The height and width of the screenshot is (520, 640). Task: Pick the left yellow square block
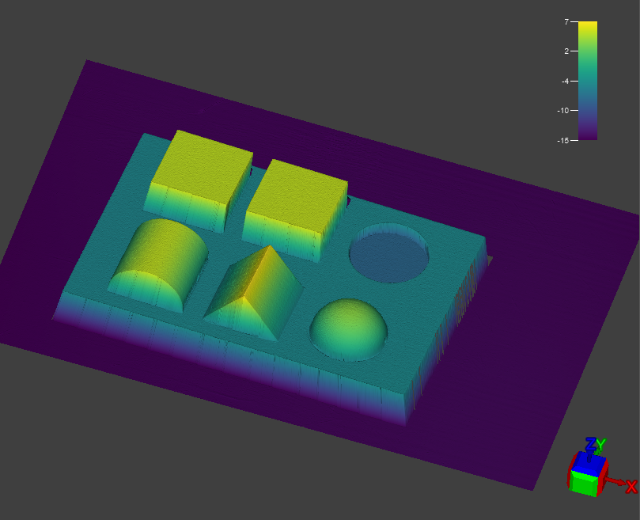[201, 160]
